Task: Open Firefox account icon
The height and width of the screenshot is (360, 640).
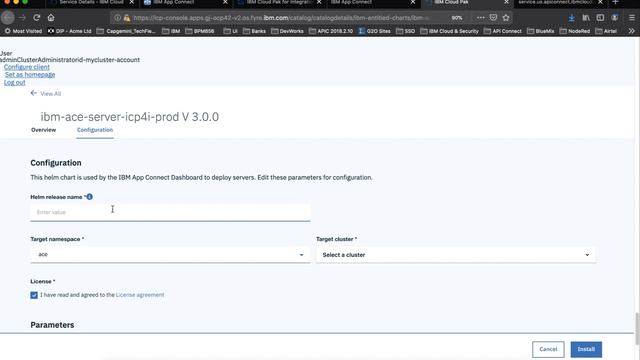Action: coord(614,18)
